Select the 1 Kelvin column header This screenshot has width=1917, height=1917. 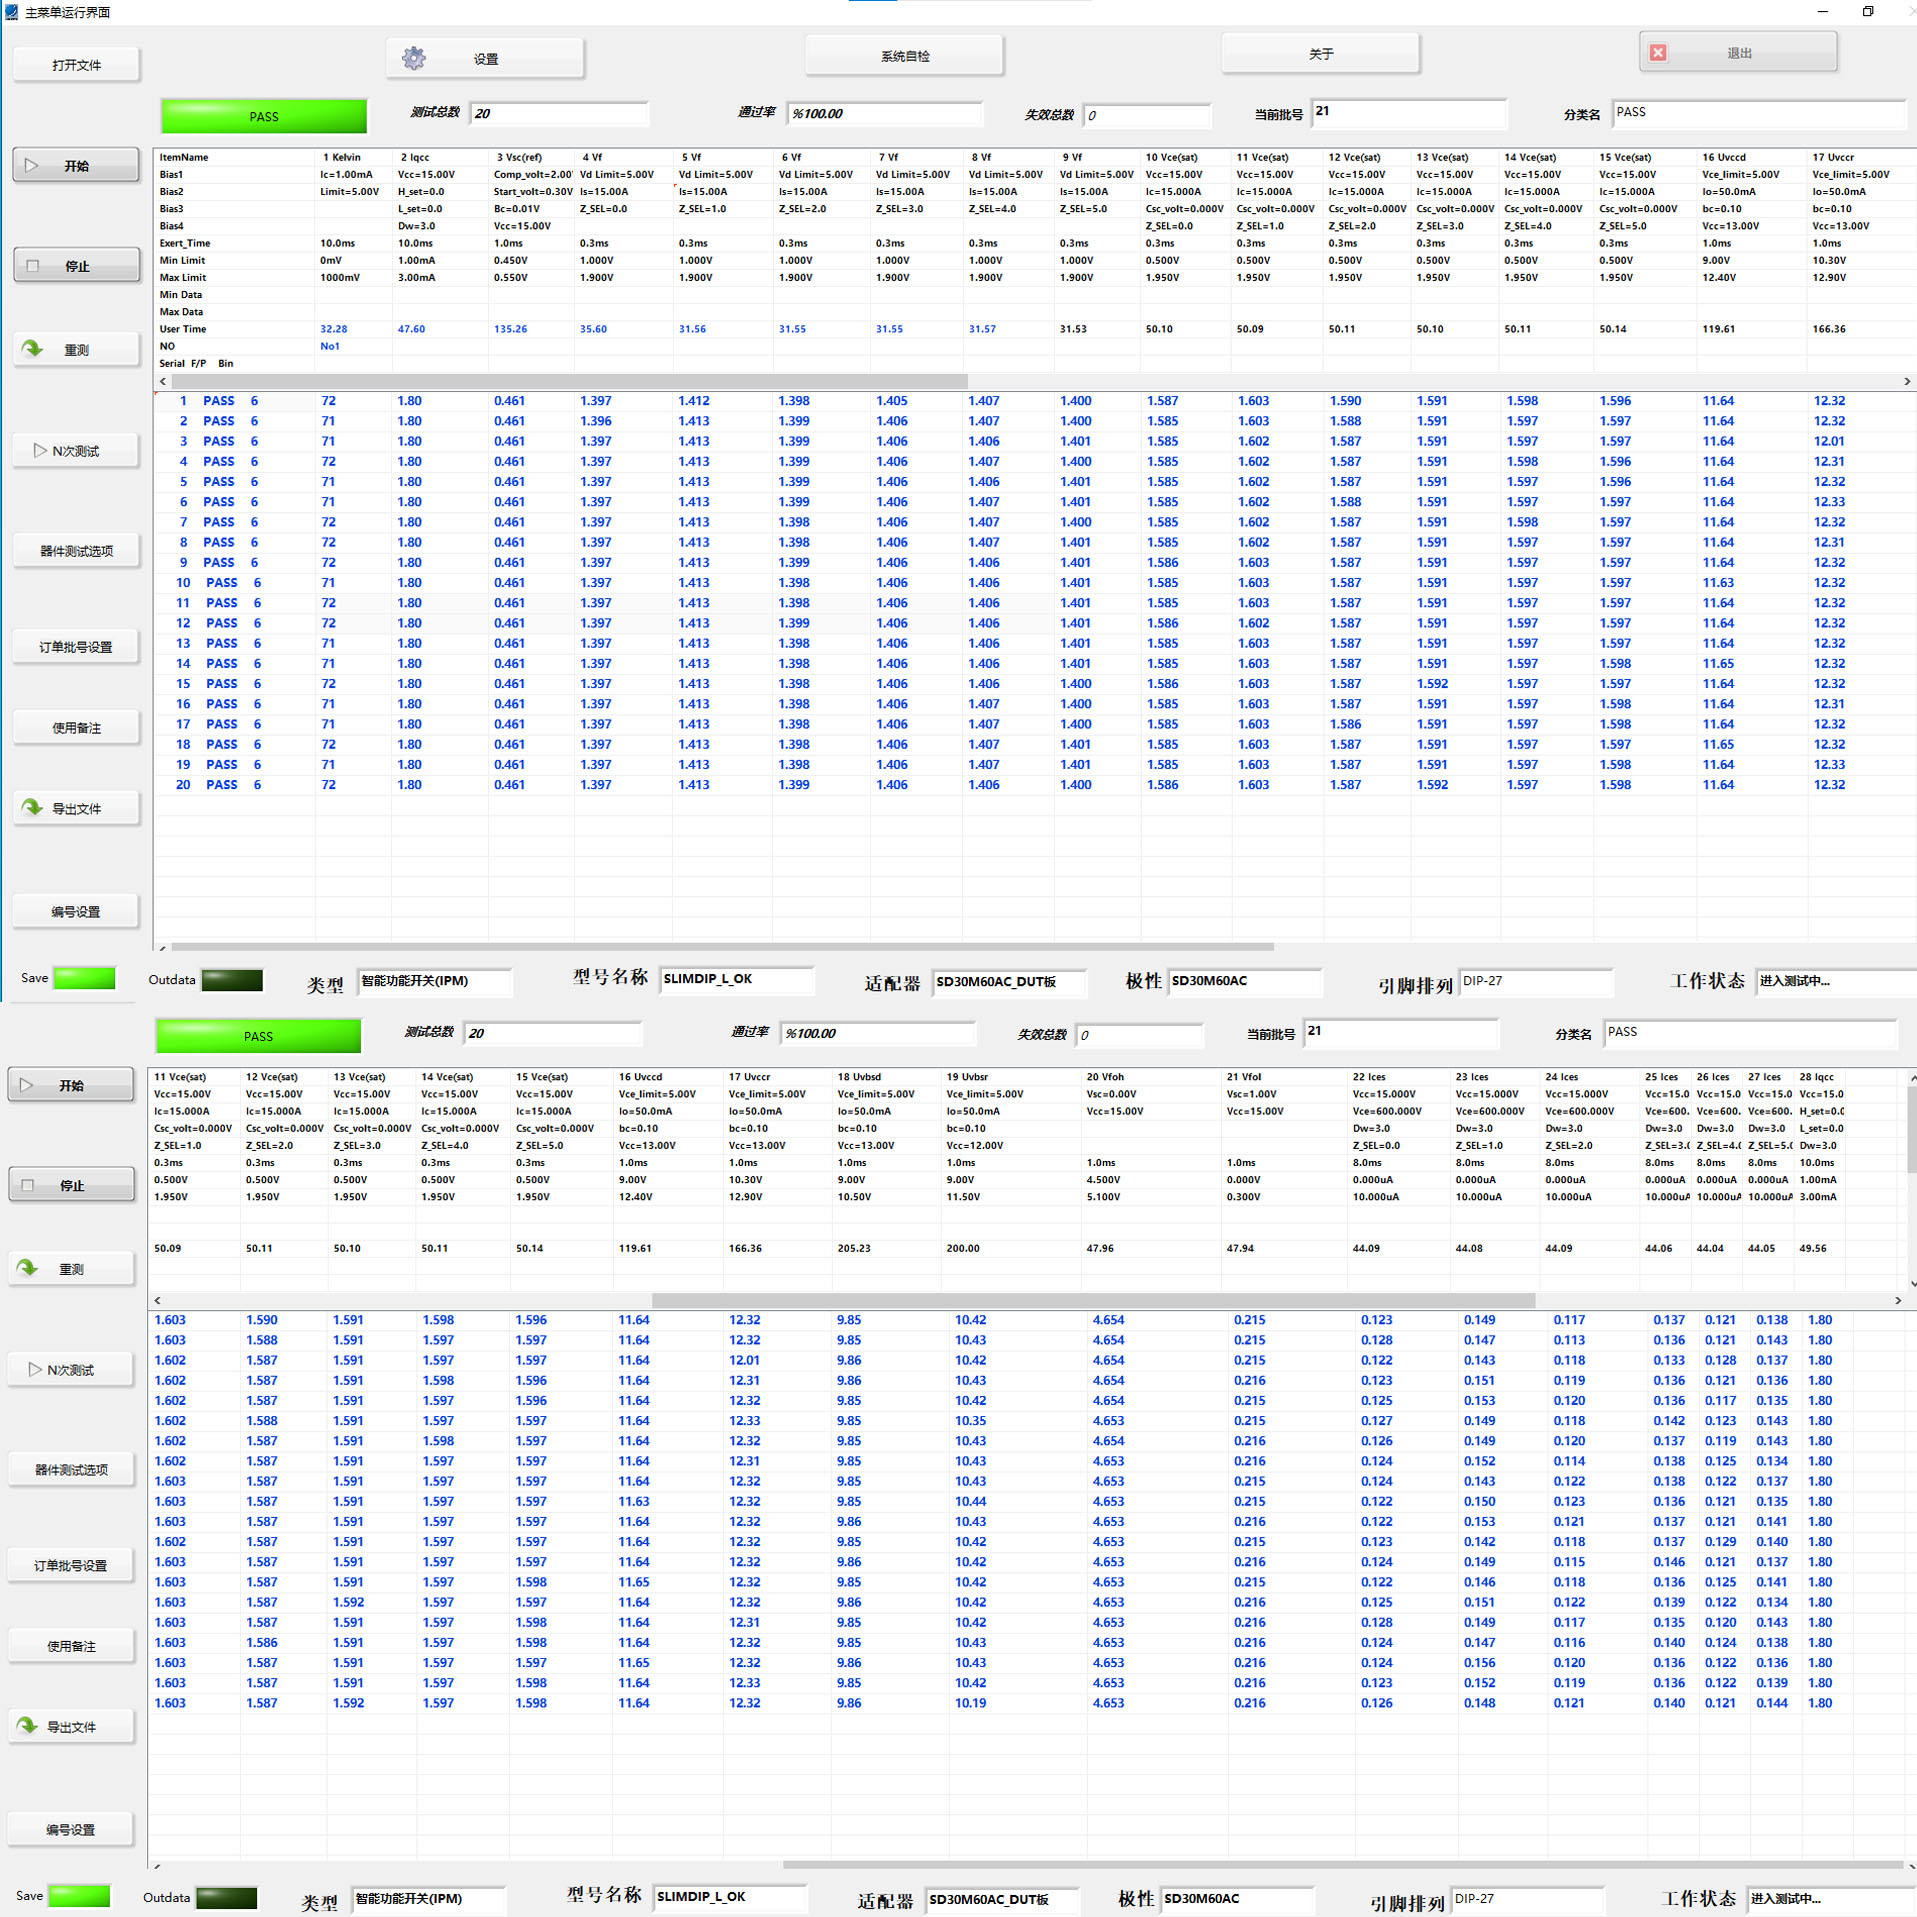click(x=341, y=157)
